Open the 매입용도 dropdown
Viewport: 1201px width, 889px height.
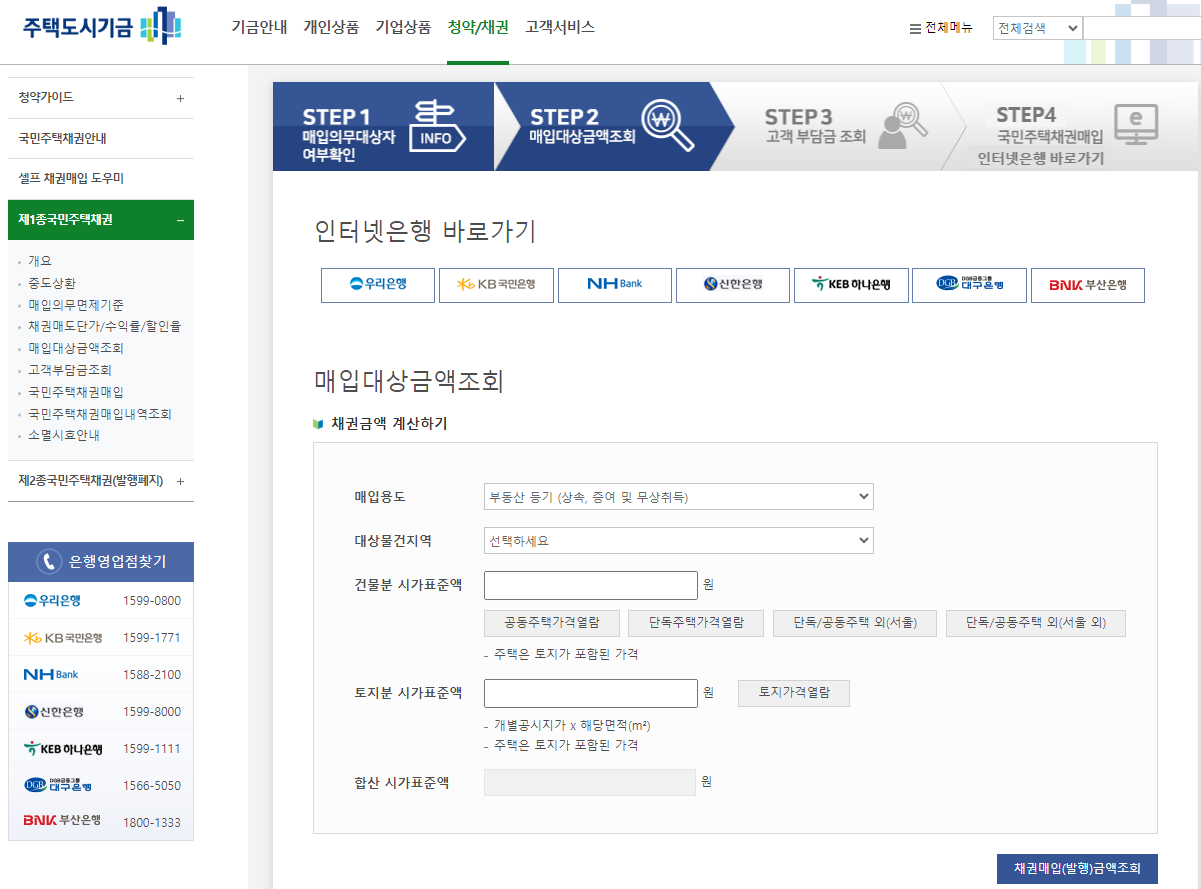coord(678,496)
